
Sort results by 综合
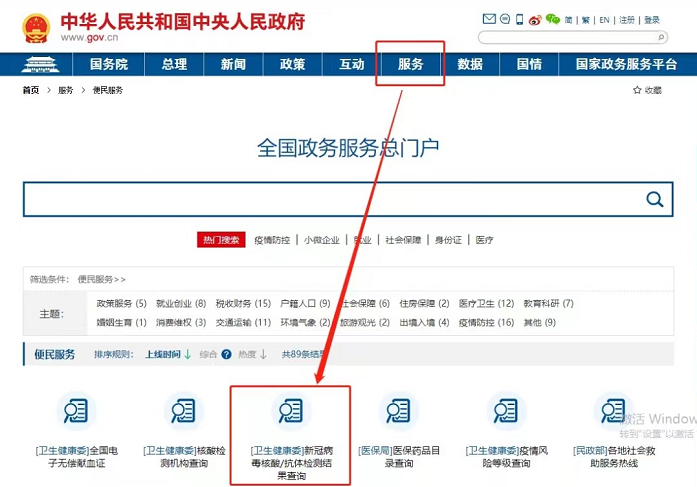click(208, 354)
